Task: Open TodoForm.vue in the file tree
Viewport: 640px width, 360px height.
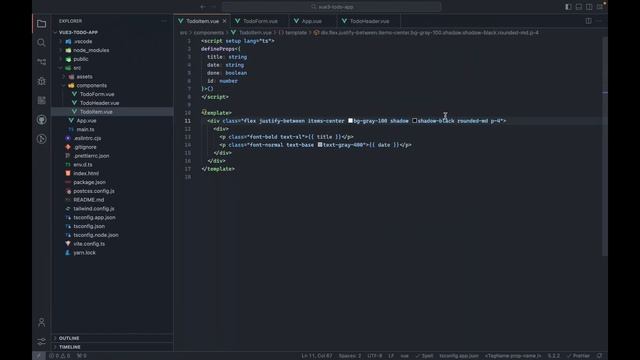Action: coord(112,94)
